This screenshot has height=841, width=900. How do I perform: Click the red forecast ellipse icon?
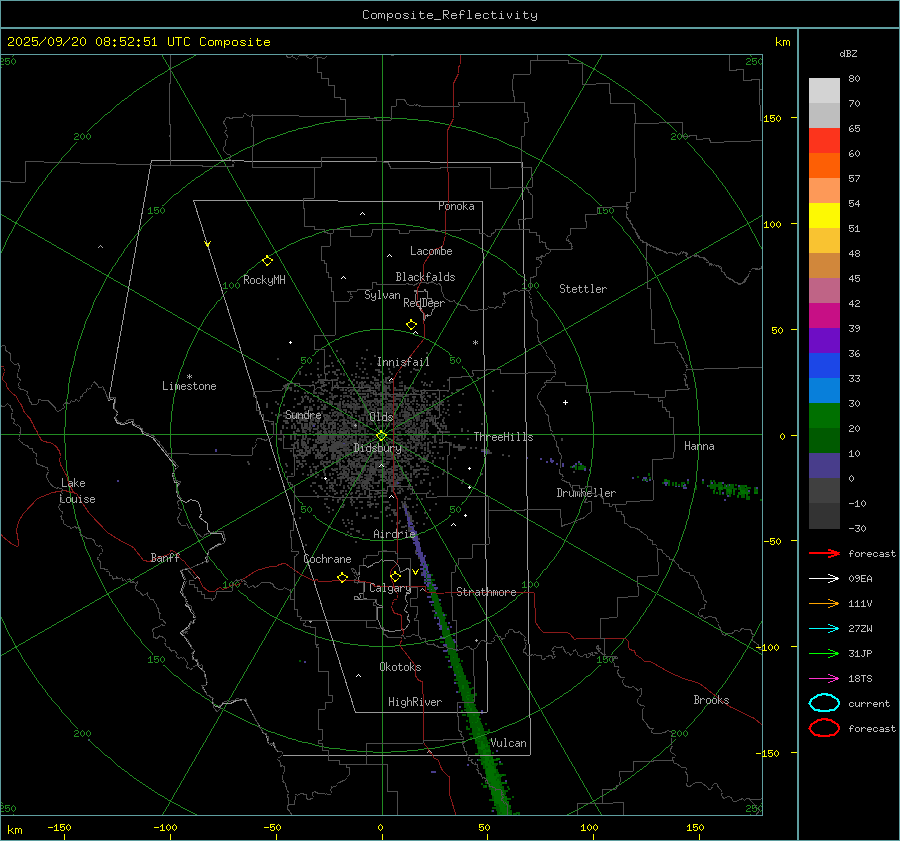point(824,728)
